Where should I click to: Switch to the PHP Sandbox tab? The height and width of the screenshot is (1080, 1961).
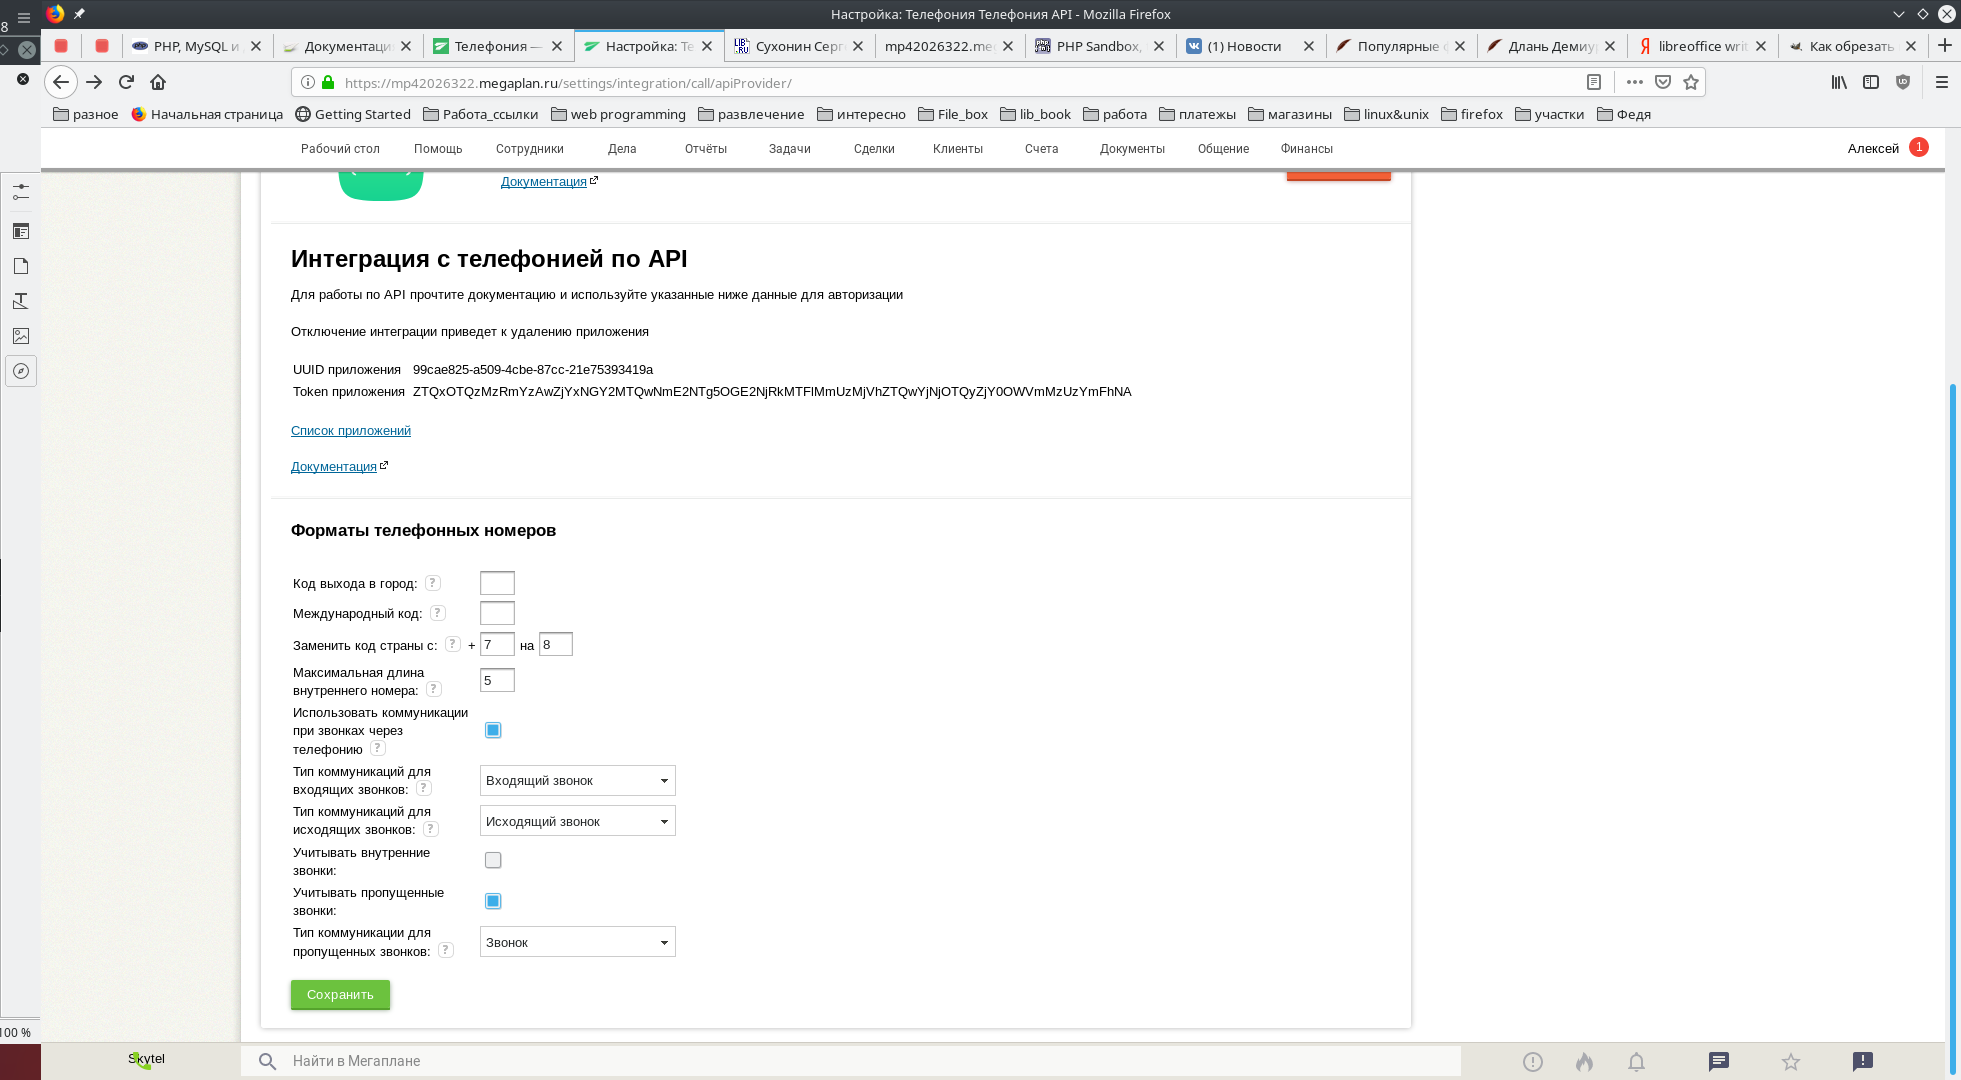pyautogui.click(x=1097, y=46)
